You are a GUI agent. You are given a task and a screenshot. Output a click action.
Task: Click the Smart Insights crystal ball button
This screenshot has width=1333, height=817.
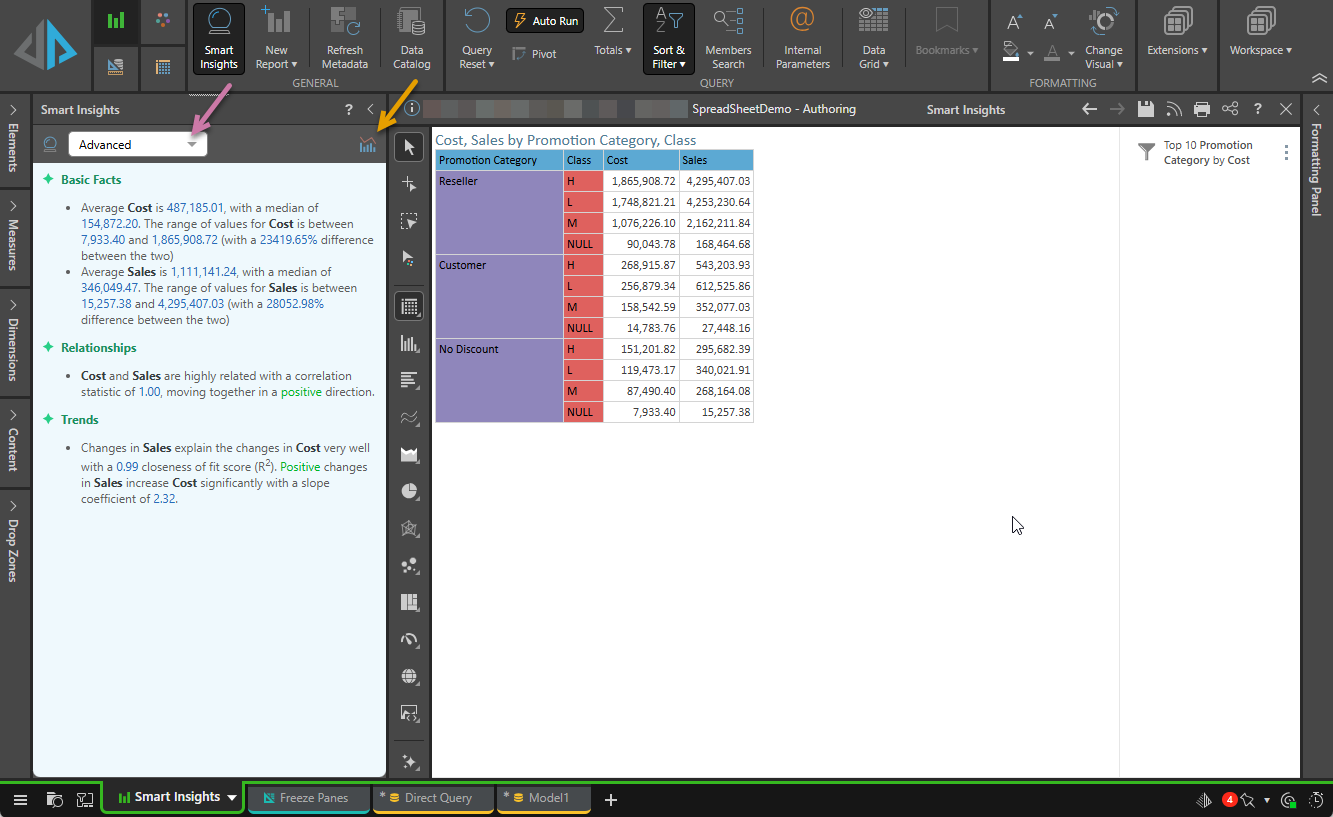coord(218,38)
